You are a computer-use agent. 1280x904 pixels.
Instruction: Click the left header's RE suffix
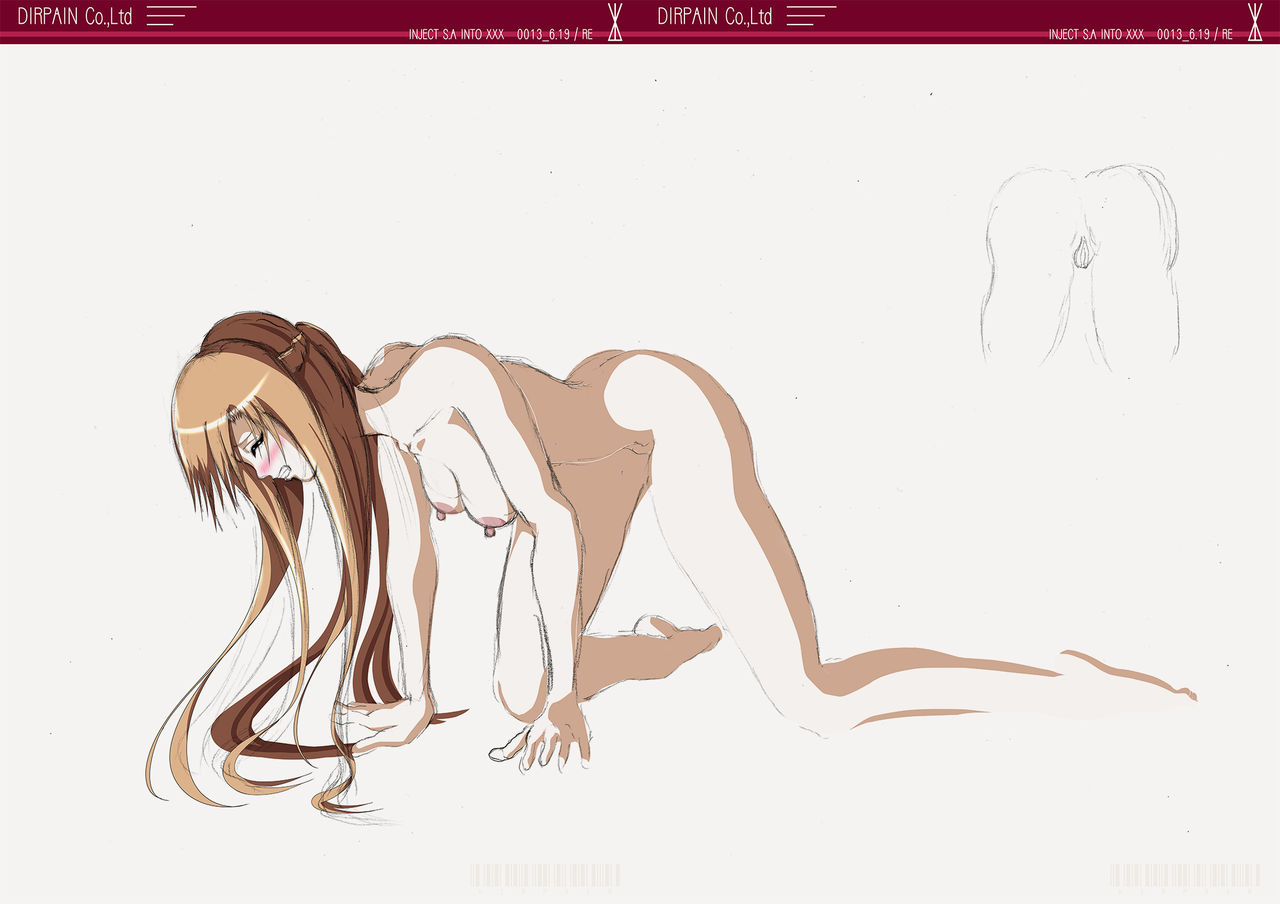coord(587,34)
